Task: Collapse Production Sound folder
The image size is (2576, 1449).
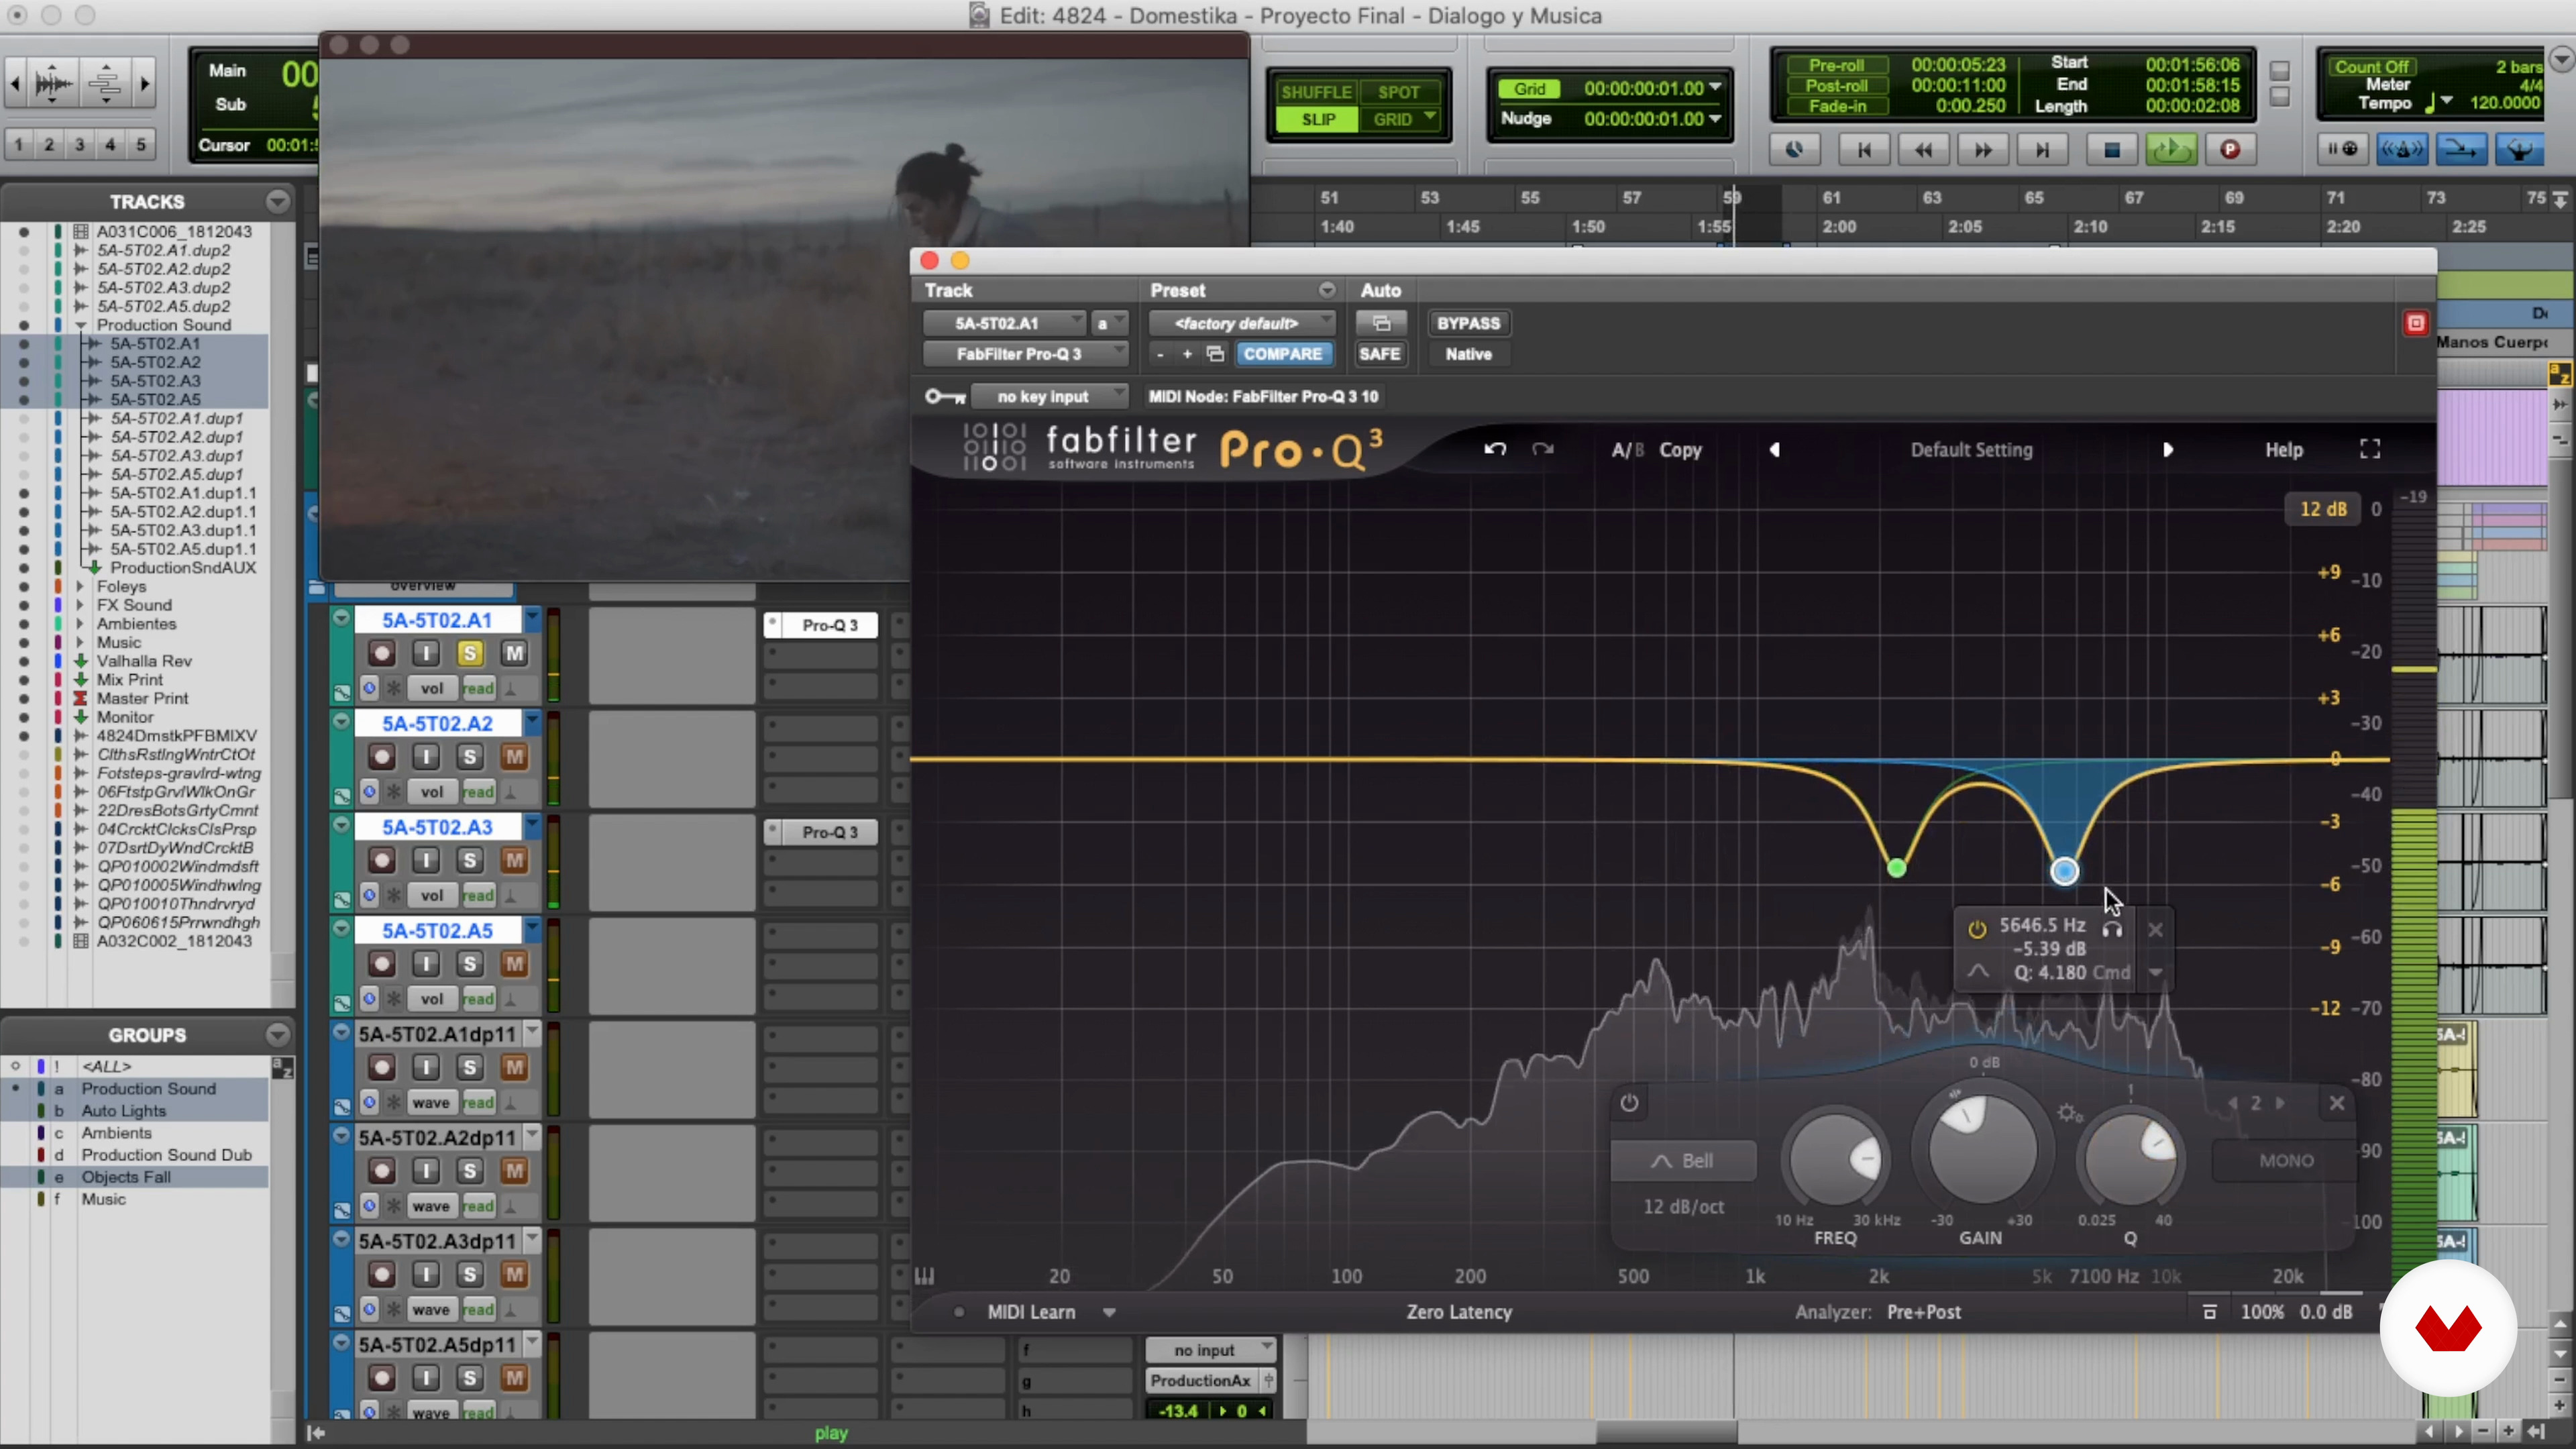Action: click(80, 325)
